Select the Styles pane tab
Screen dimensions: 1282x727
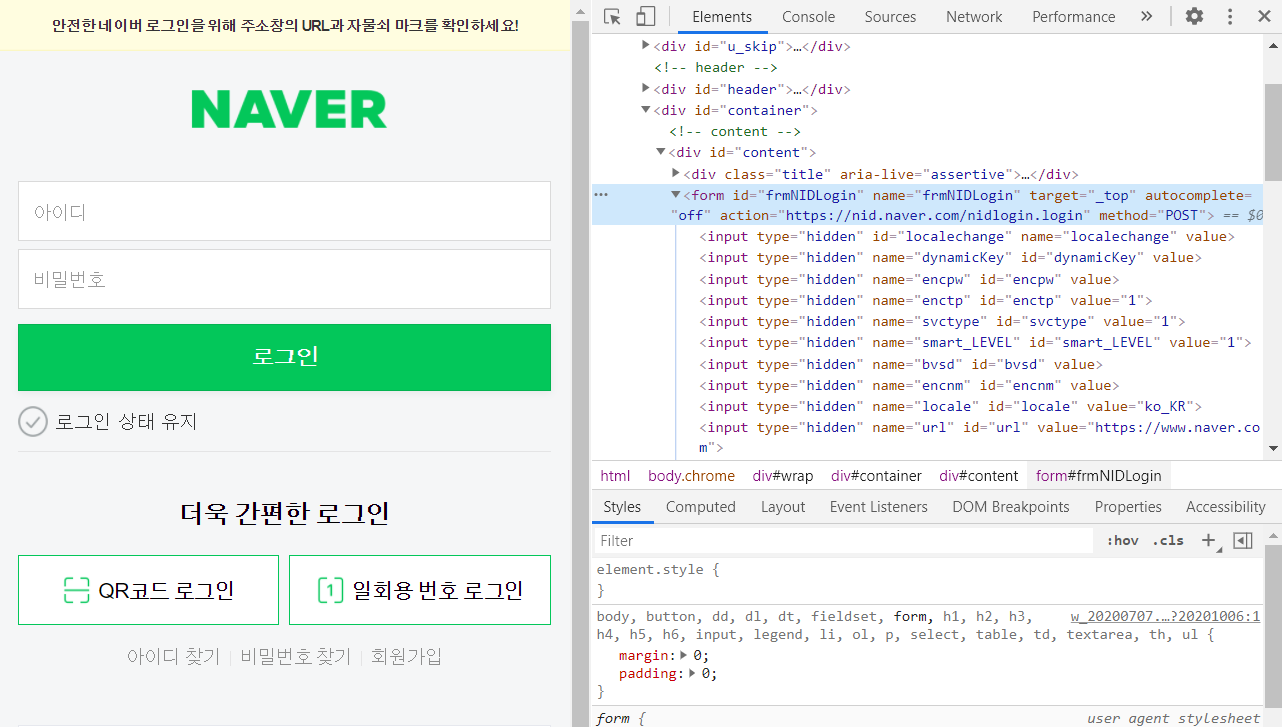click(622, 507)
